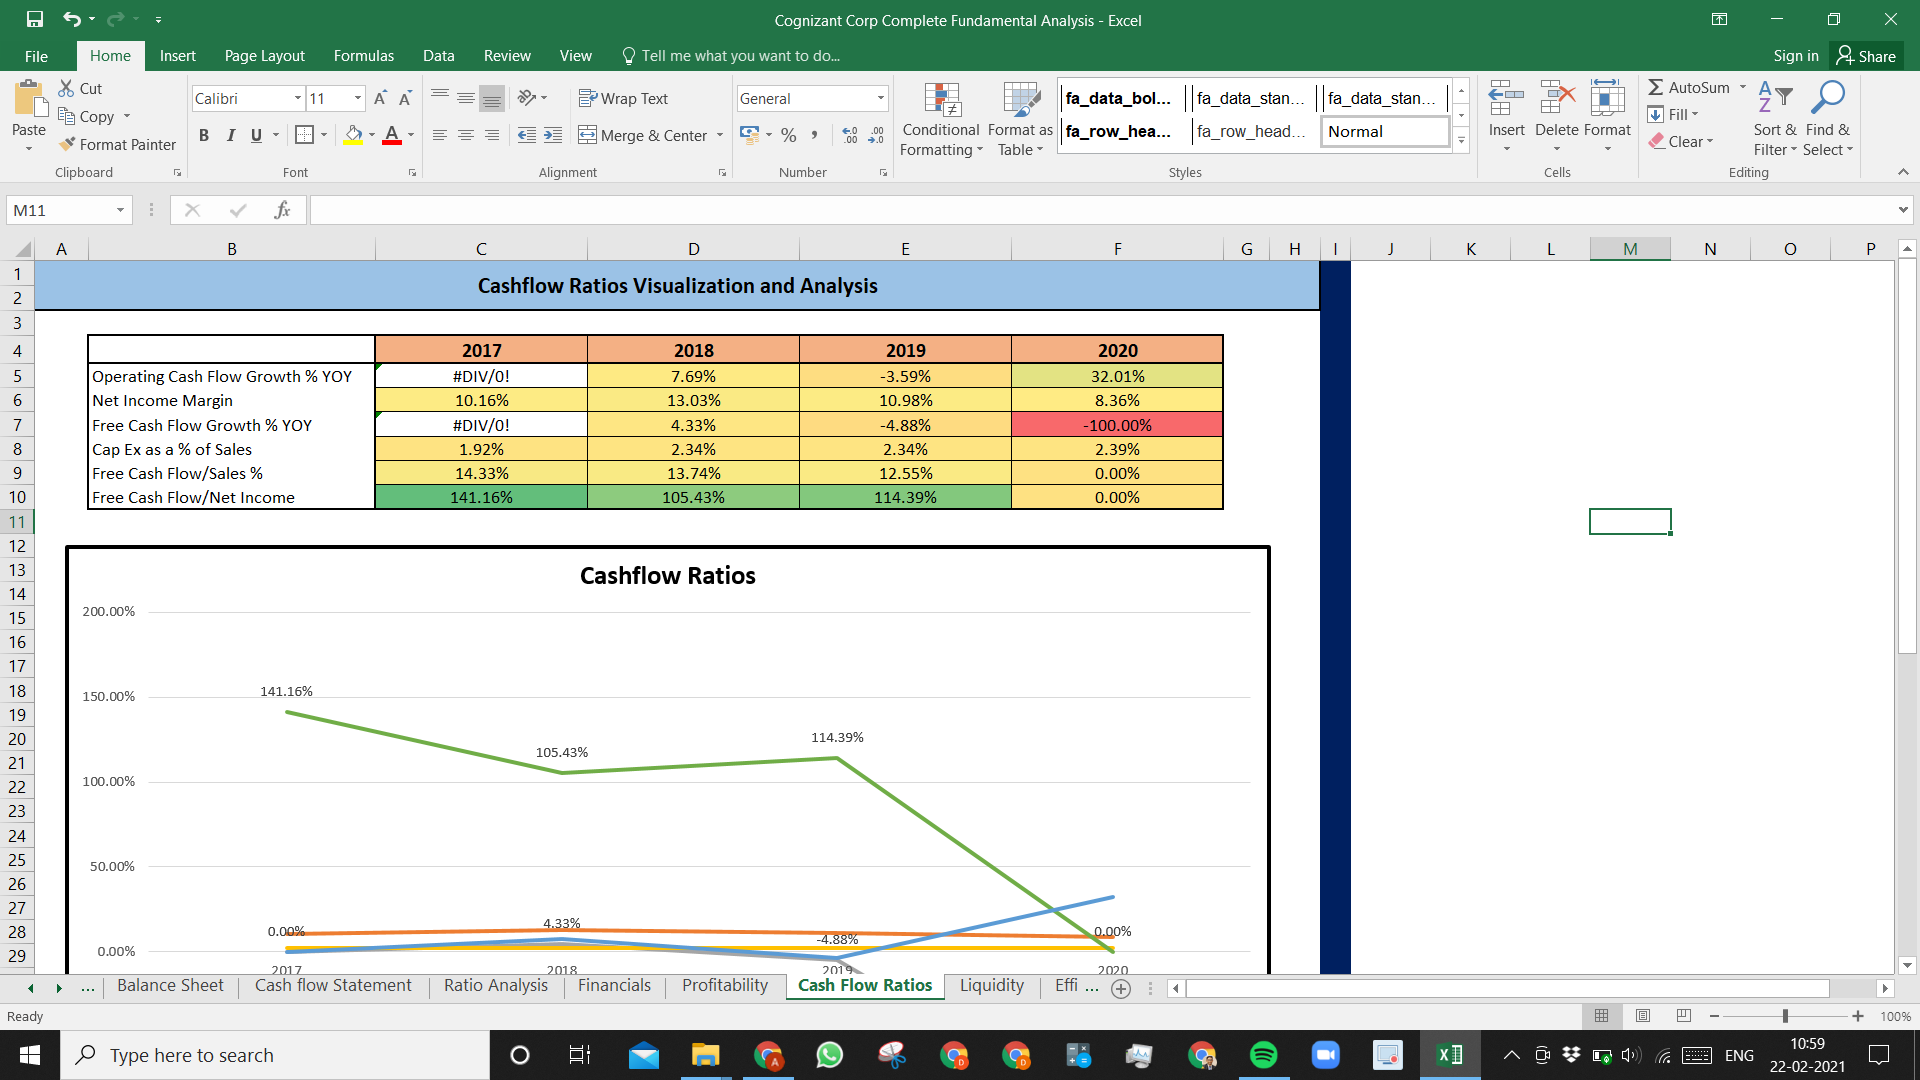The height and width of the screenshot is (1080, 1920).
Task: Click the Undo arrow icon
Action: pos(71,19)
